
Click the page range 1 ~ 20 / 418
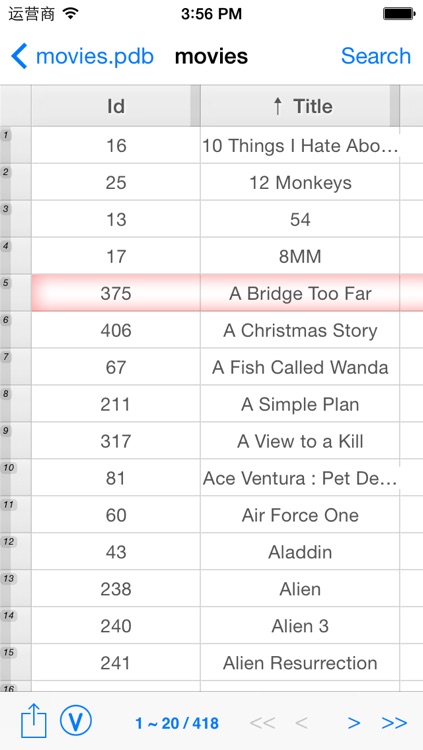pos(177,723)
